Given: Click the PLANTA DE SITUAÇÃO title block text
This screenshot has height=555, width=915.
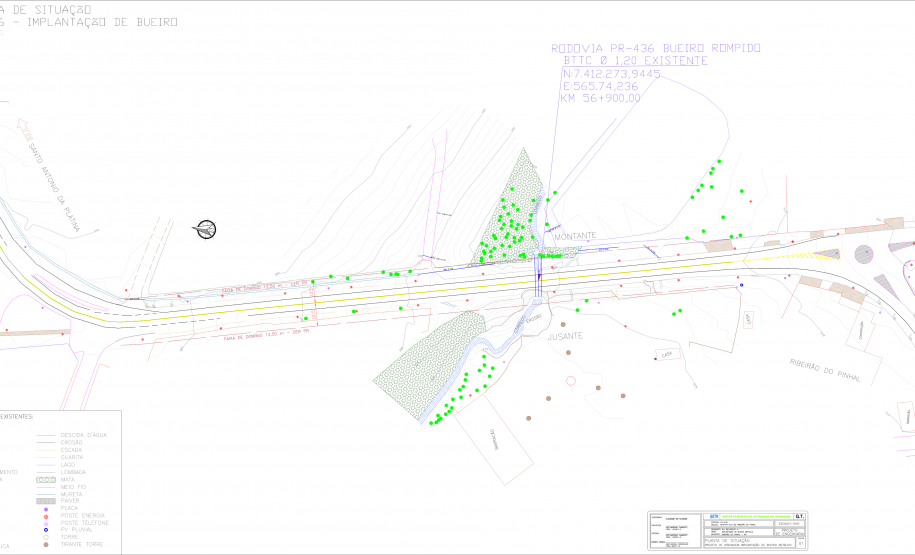Looking at the screenshot, I should 729,539.
